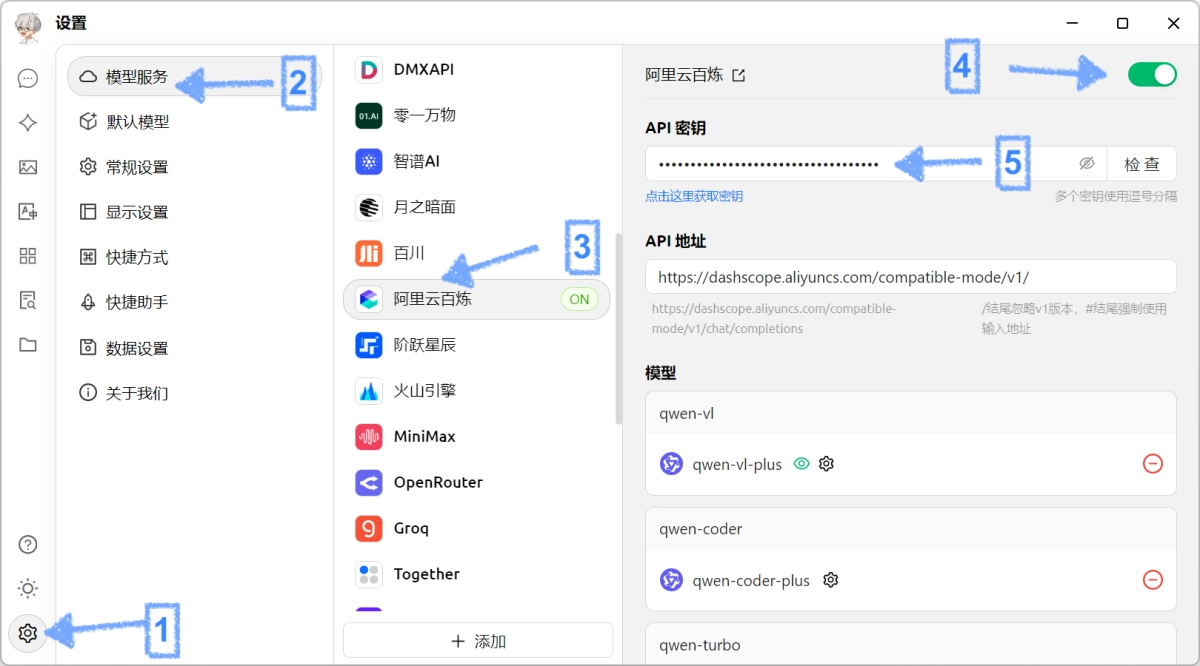This screenshot has width=1200, height=666.
Task: Open the mini apps grid icon
Action: point(28,256)
